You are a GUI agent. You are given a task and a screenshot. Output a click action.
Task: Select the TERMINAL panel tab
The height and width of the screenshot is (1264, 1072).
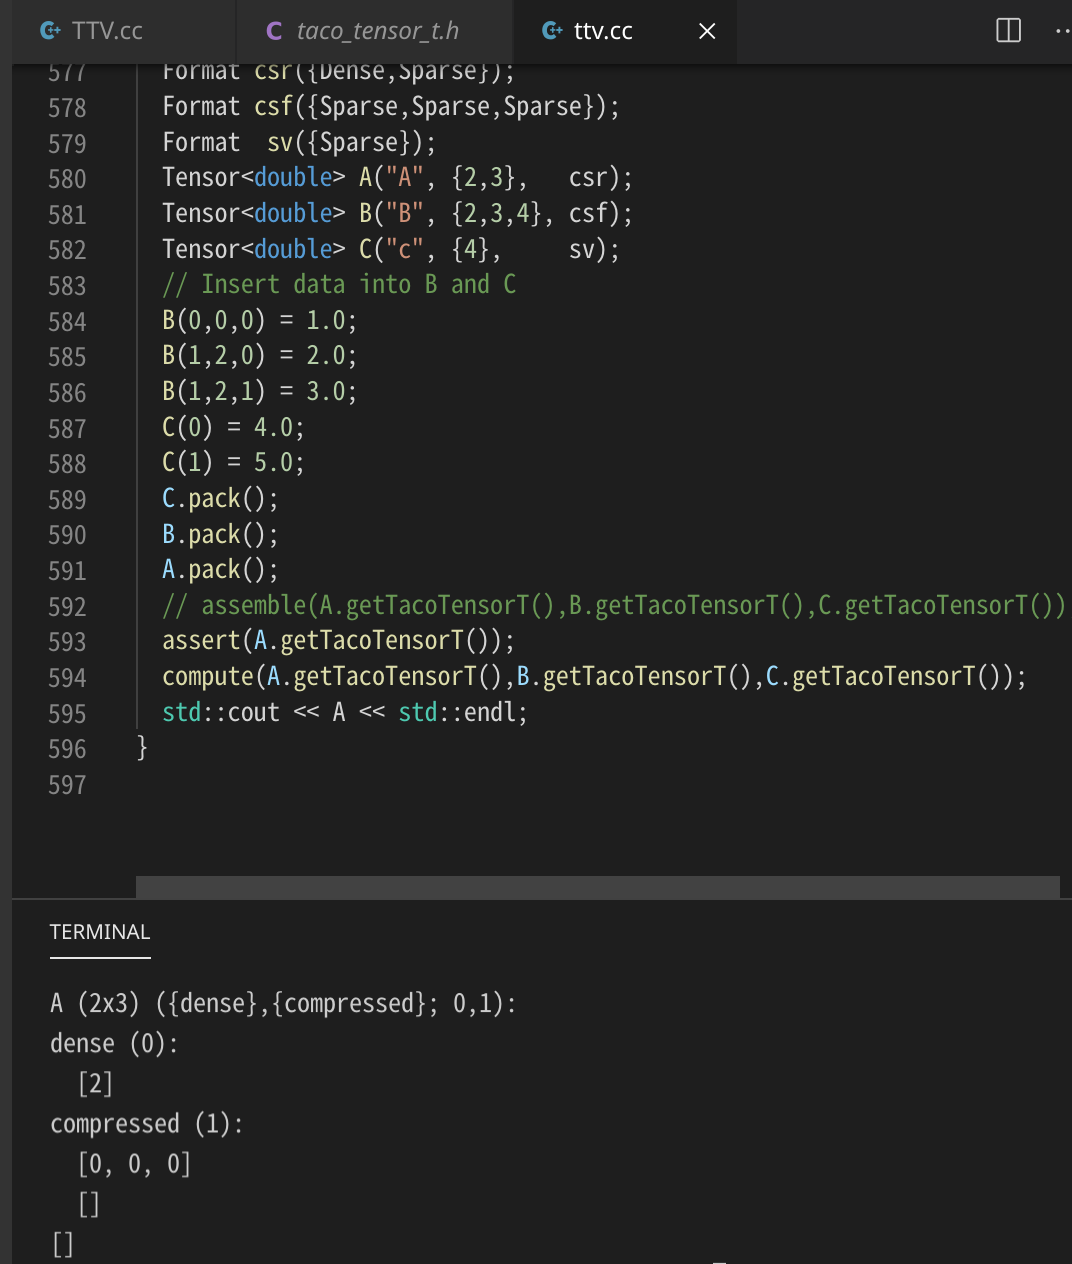pyautogui.click(x=99, y=931)
